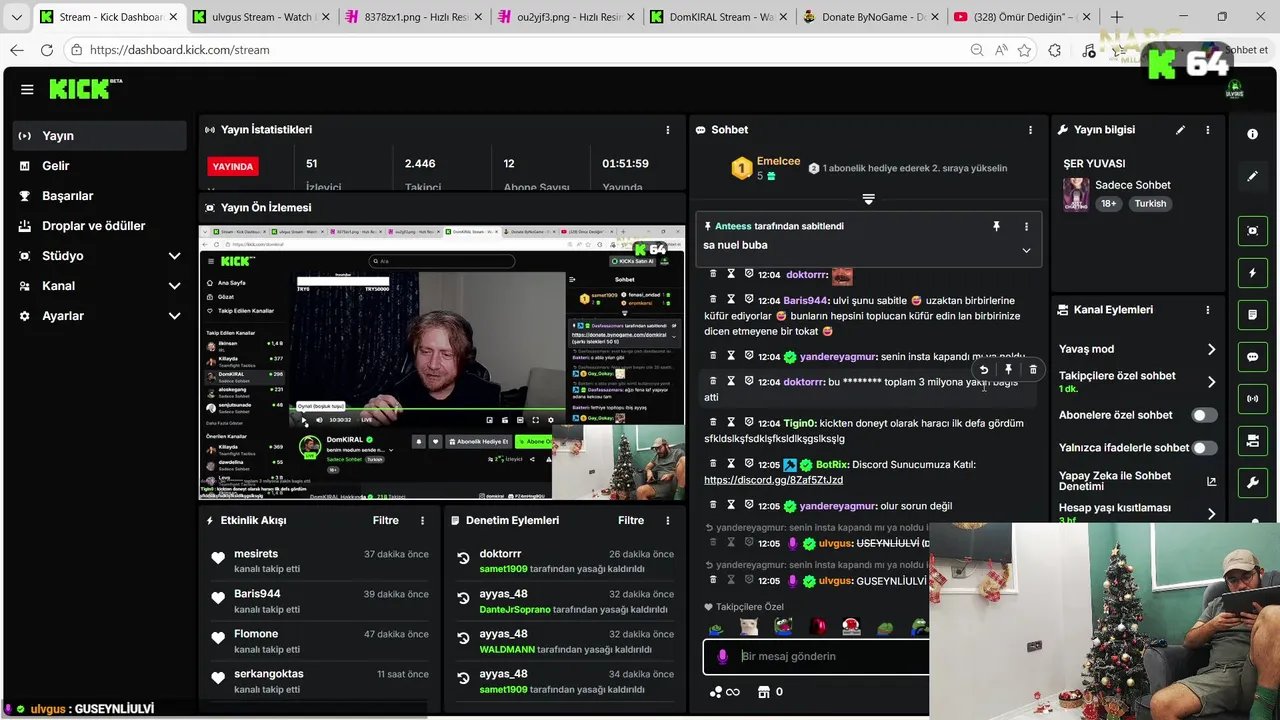
Task: Expand the pinned message chevron
Action: pos(1026,250)
